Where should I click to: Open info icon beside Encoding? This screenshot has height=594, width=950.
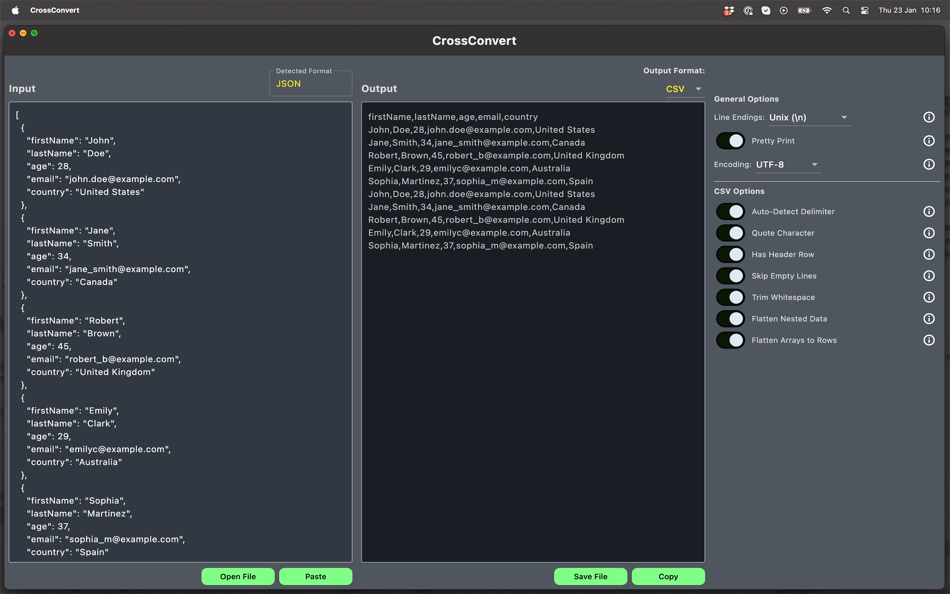[928, 164]
